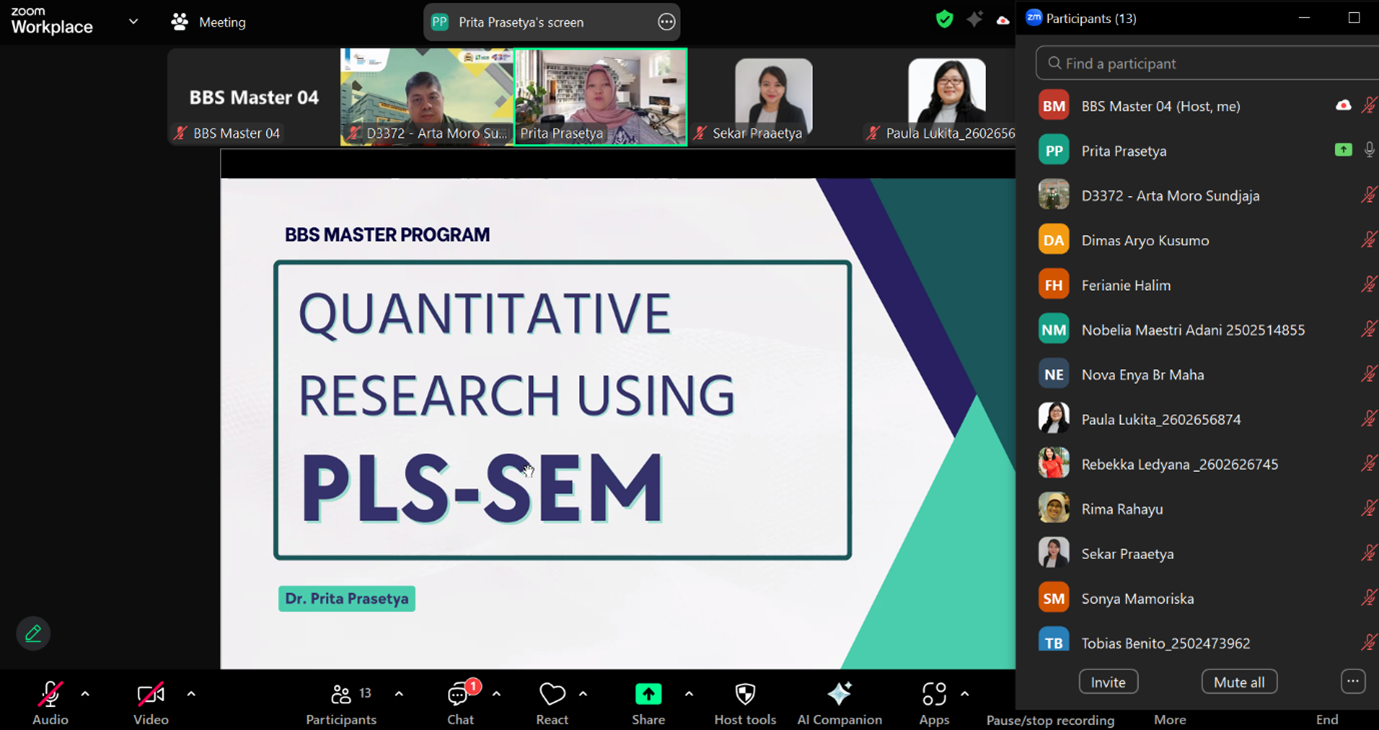
Task: Open options for Prita Prasetya's screen
Action: pyautogui.click(x=666, y=22)
